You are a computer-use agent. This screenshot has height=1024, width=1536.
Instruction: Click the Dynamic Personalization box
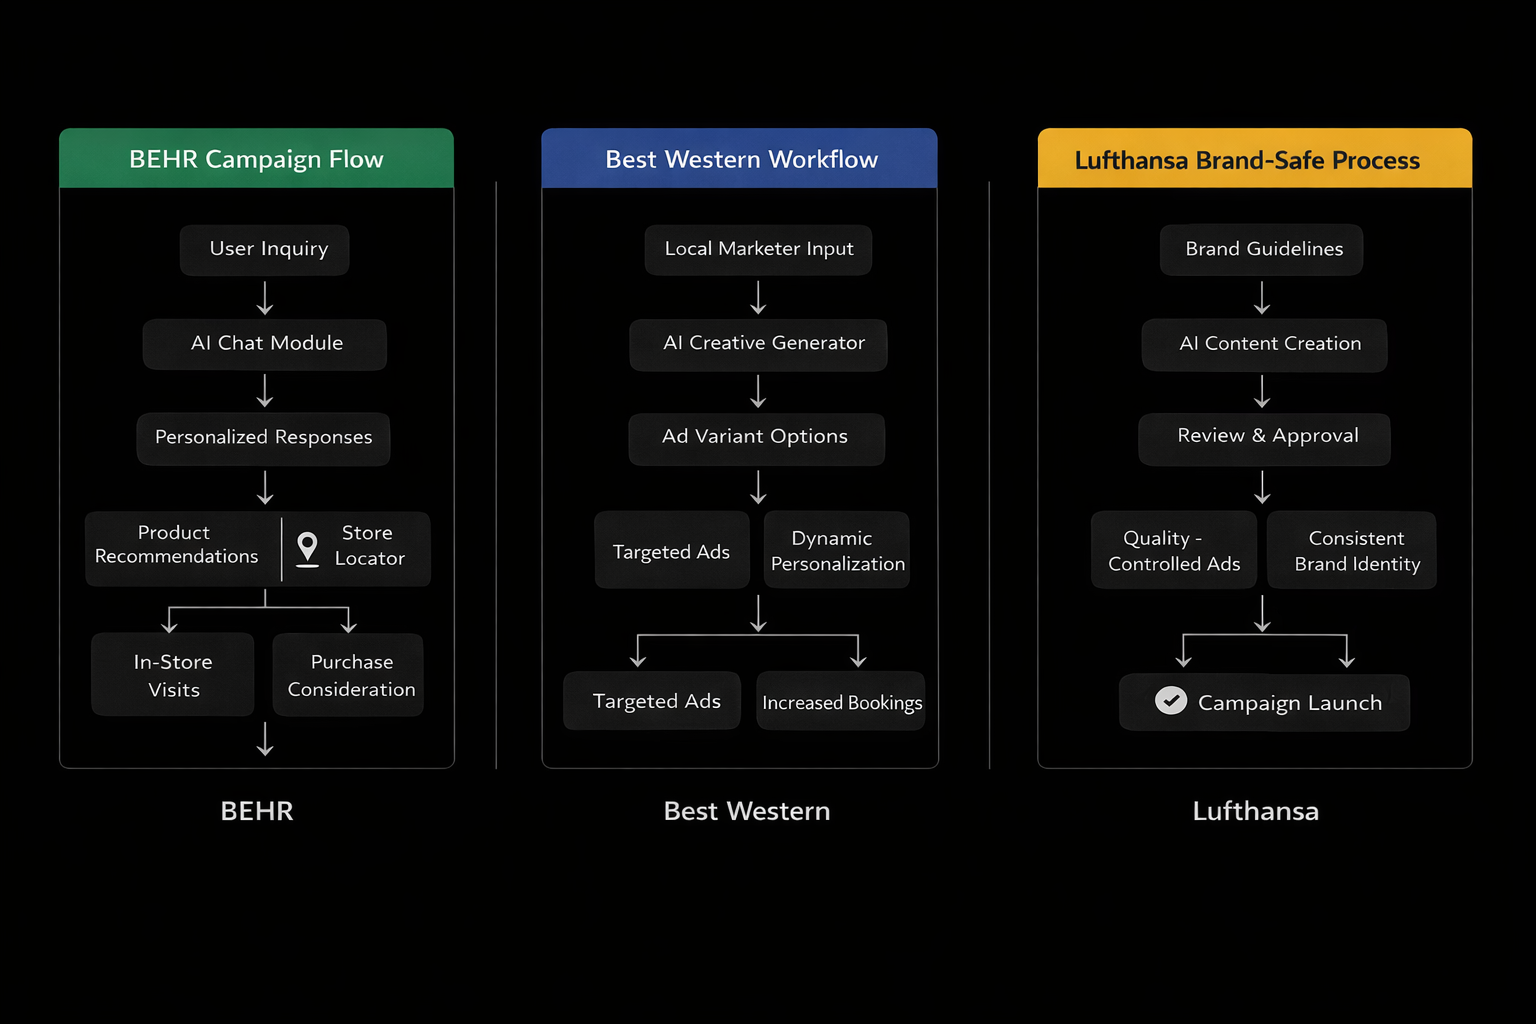tap(836, 550)
